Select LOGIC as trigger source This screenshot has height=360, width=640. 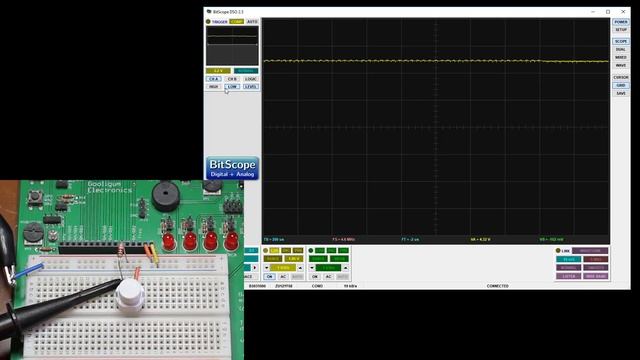coord(251,79)
